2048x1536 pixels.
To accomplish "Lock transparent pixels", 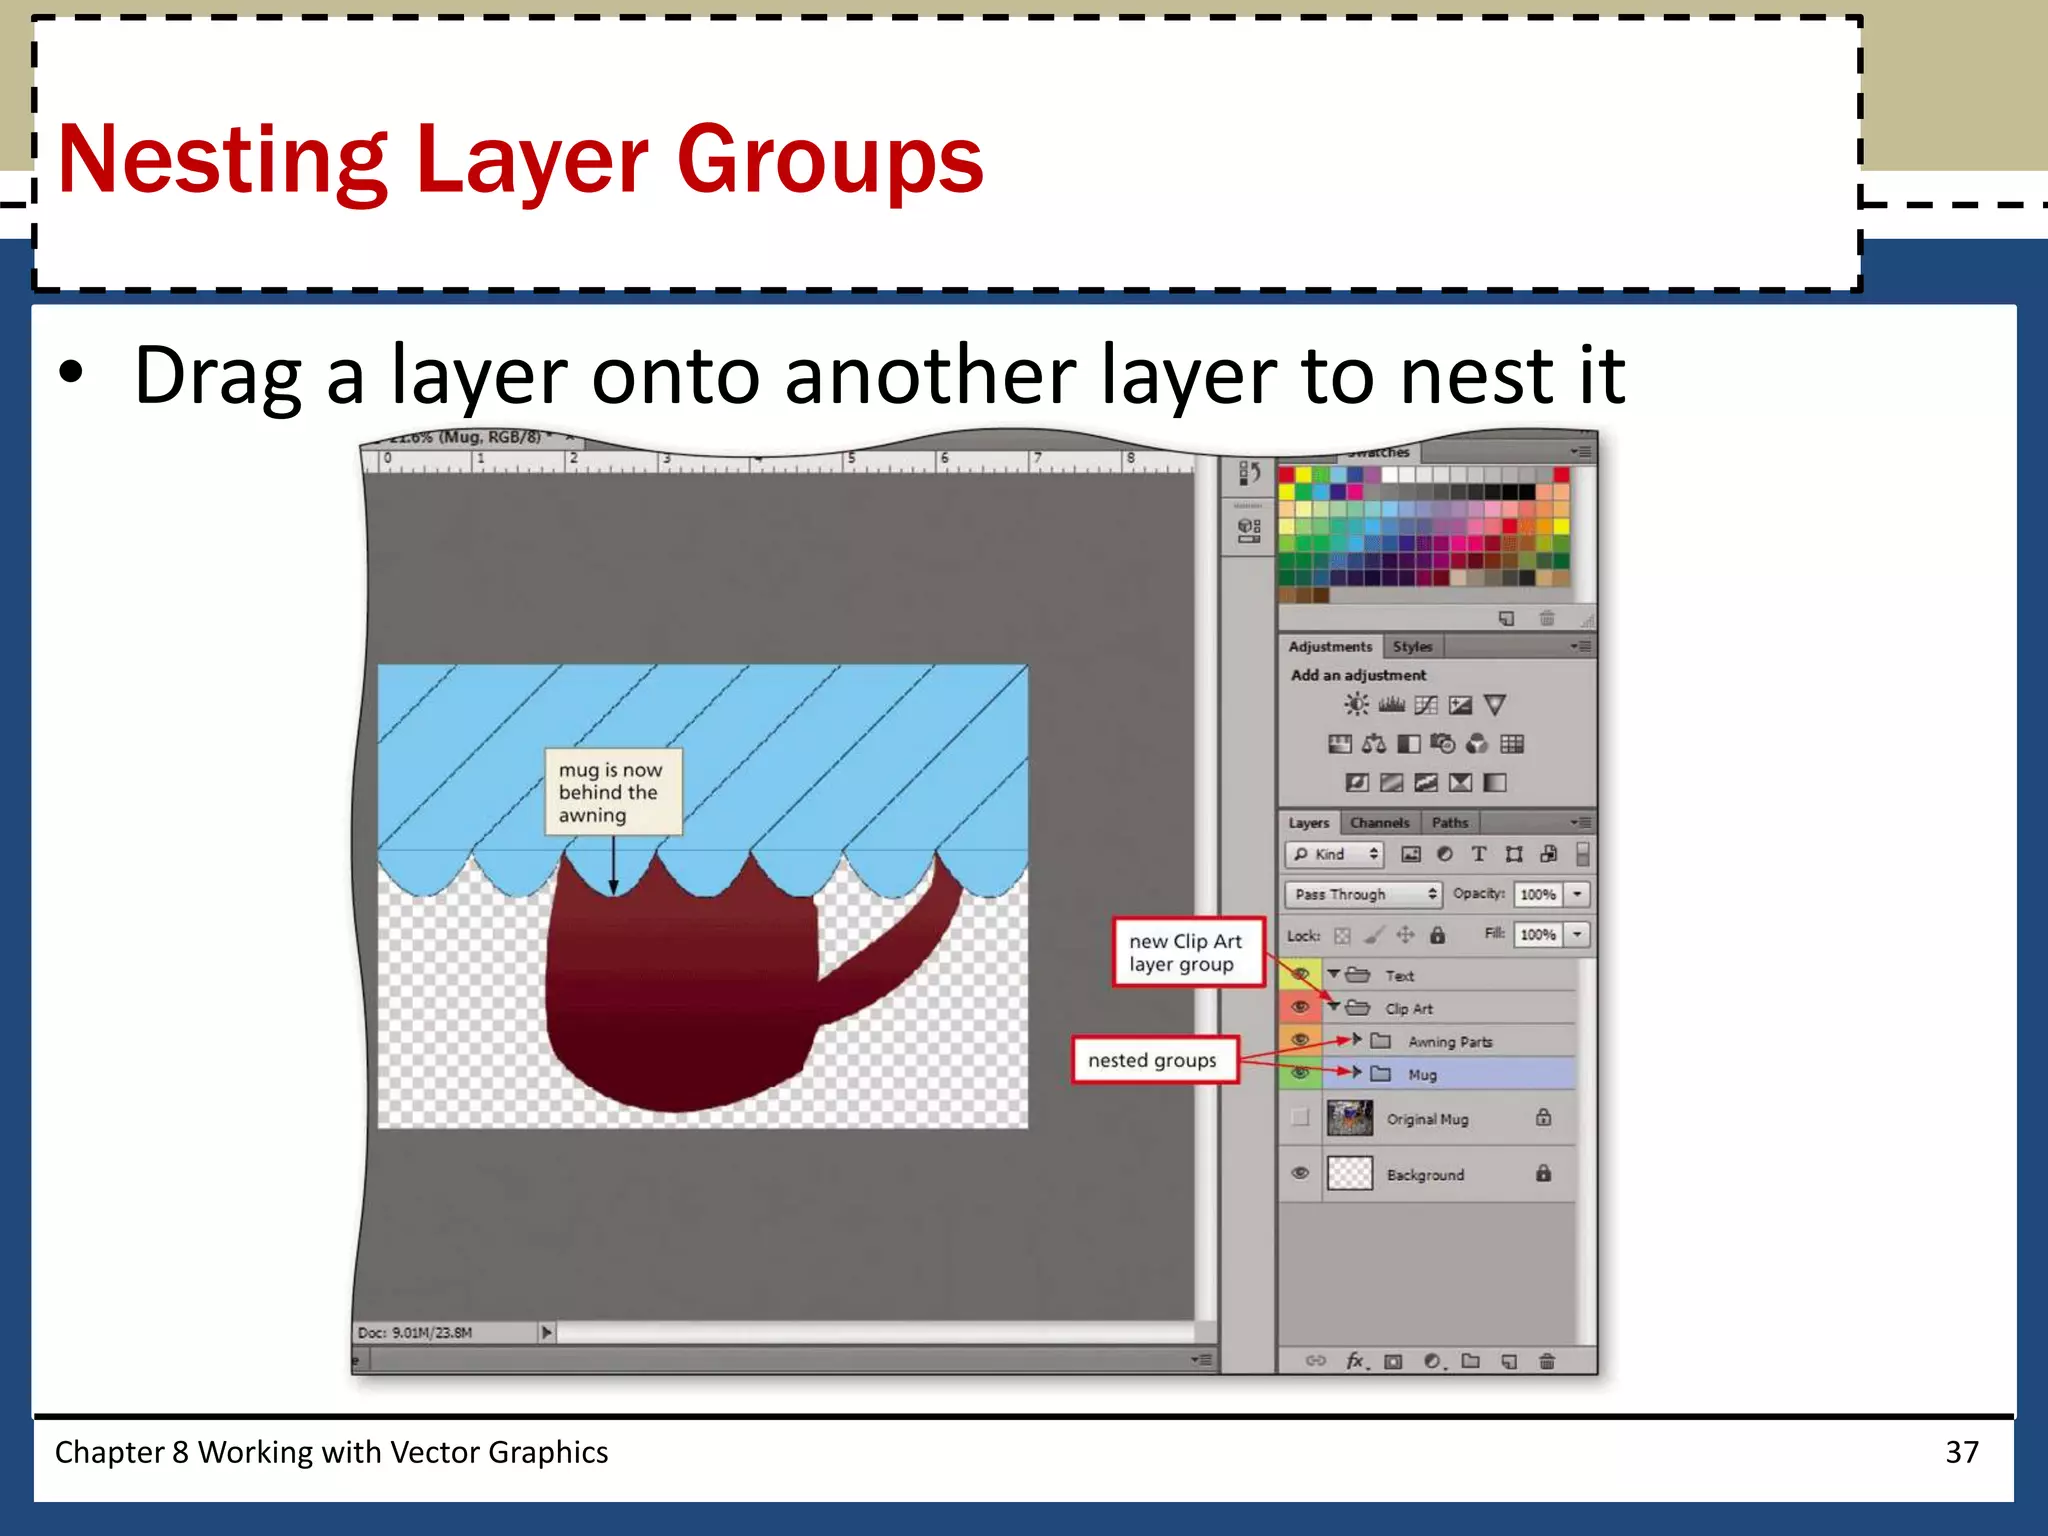I will [1343, 936].
